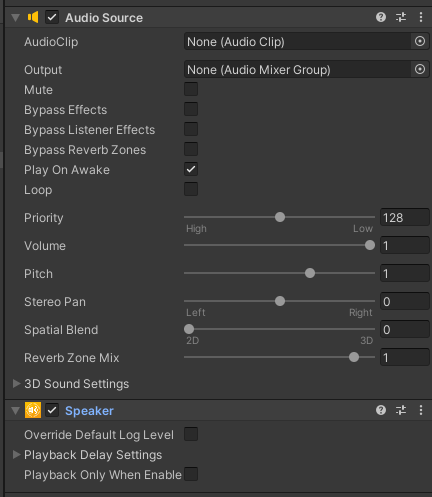Check Playback Only When Enabled
Viewport: 432px width, 497px height.
pyautogui.click(x=191, y=474)
